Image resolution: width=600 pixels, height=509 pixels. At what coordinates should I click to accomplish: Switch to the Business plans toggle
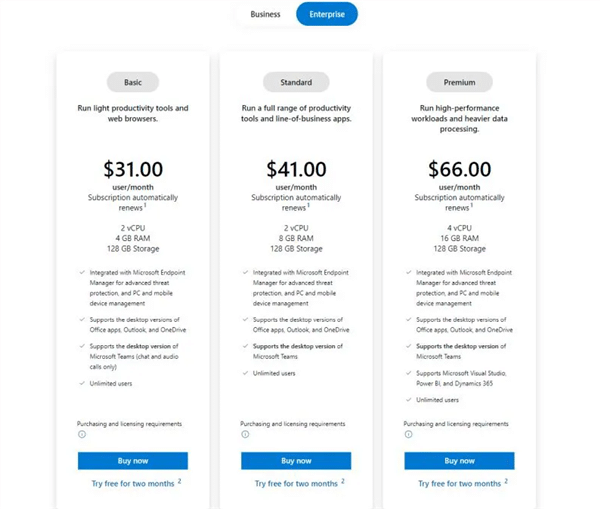[x=265, y=14]
